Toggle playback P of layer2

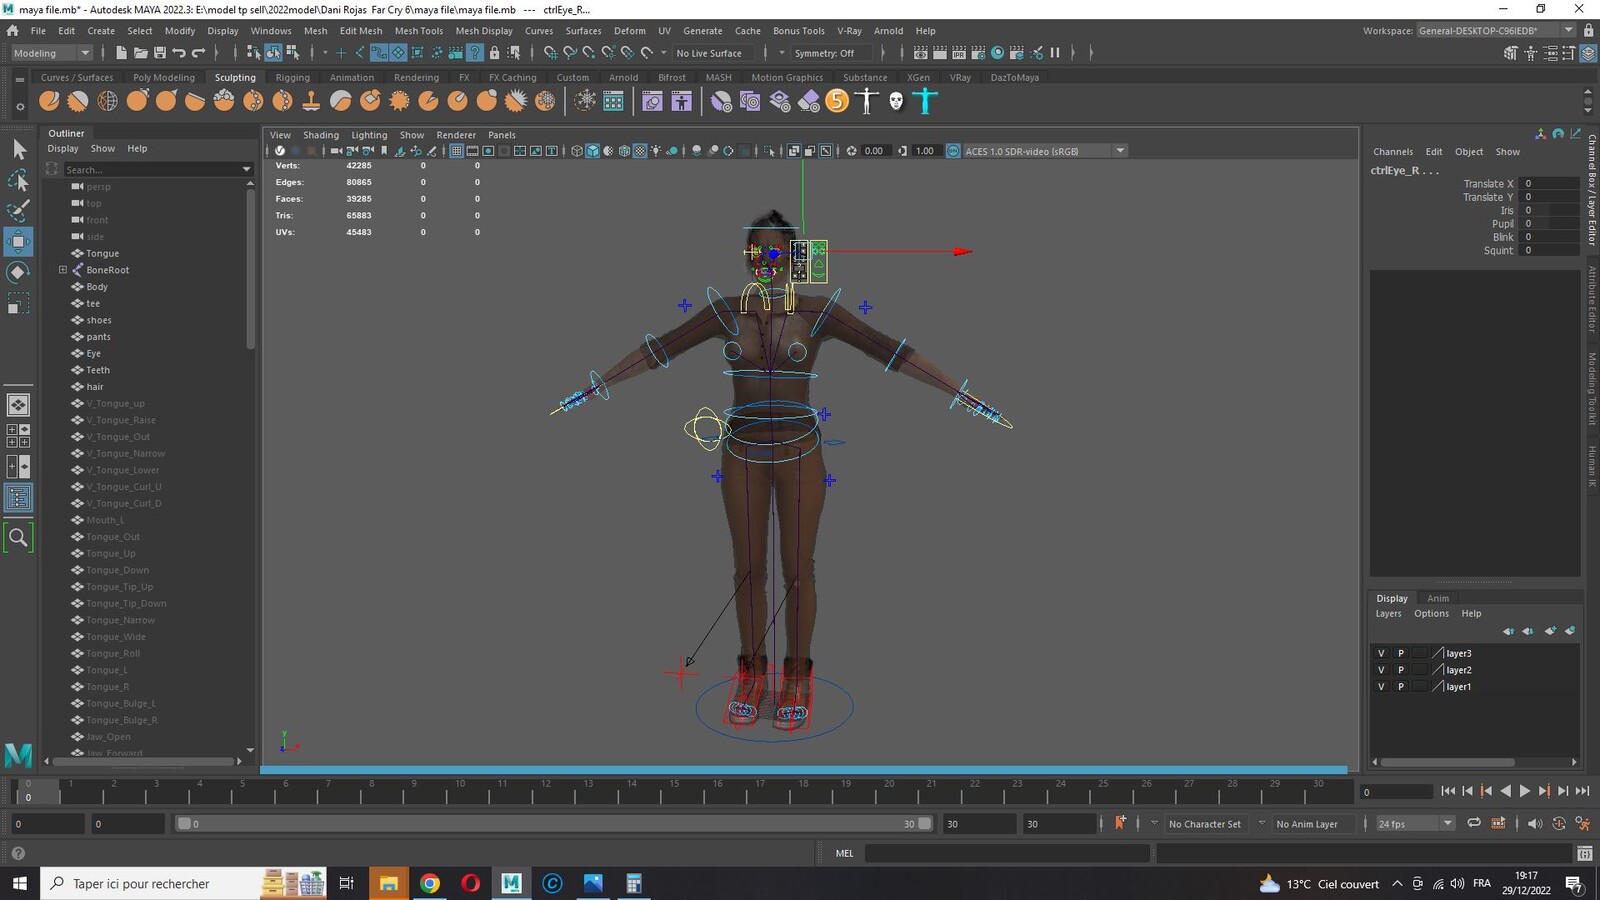[1400, 670]
